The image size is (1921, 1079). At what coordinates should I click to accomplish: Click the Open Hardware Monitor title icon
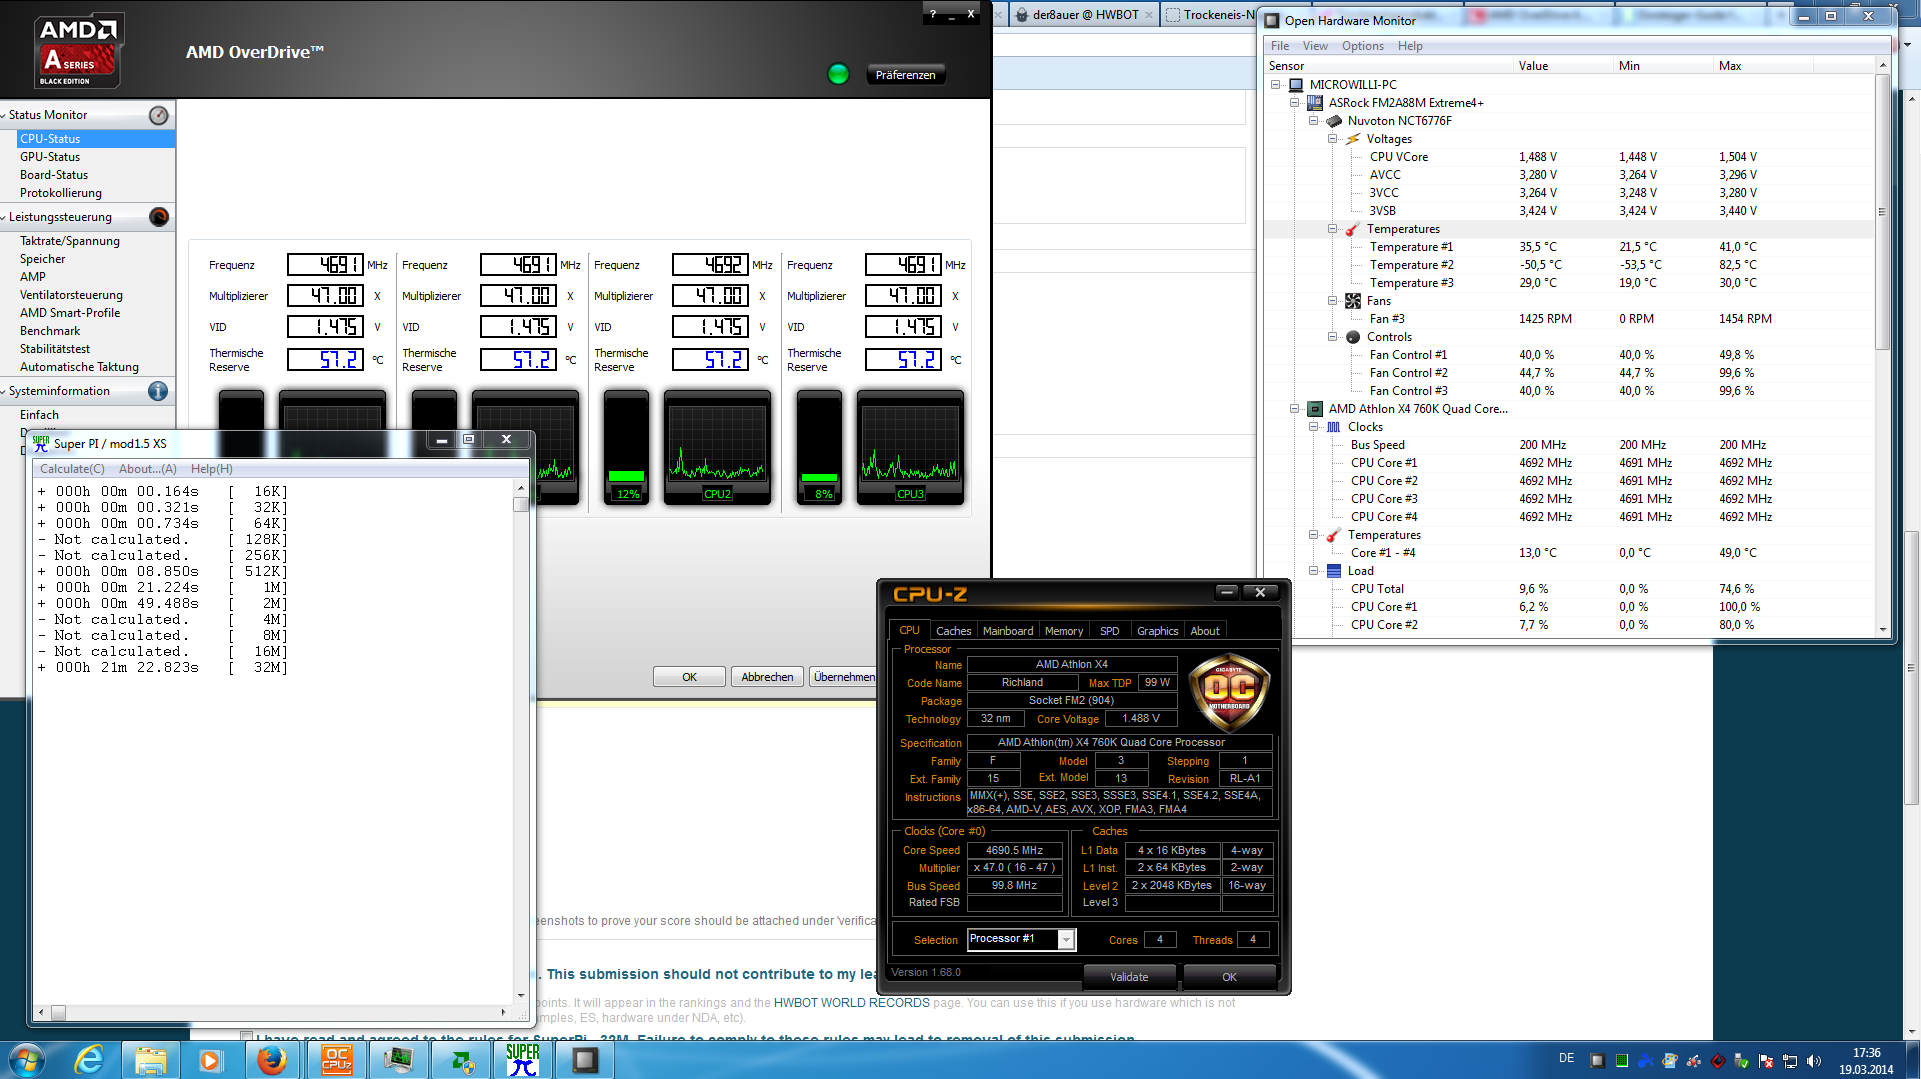pos(1272,20)
